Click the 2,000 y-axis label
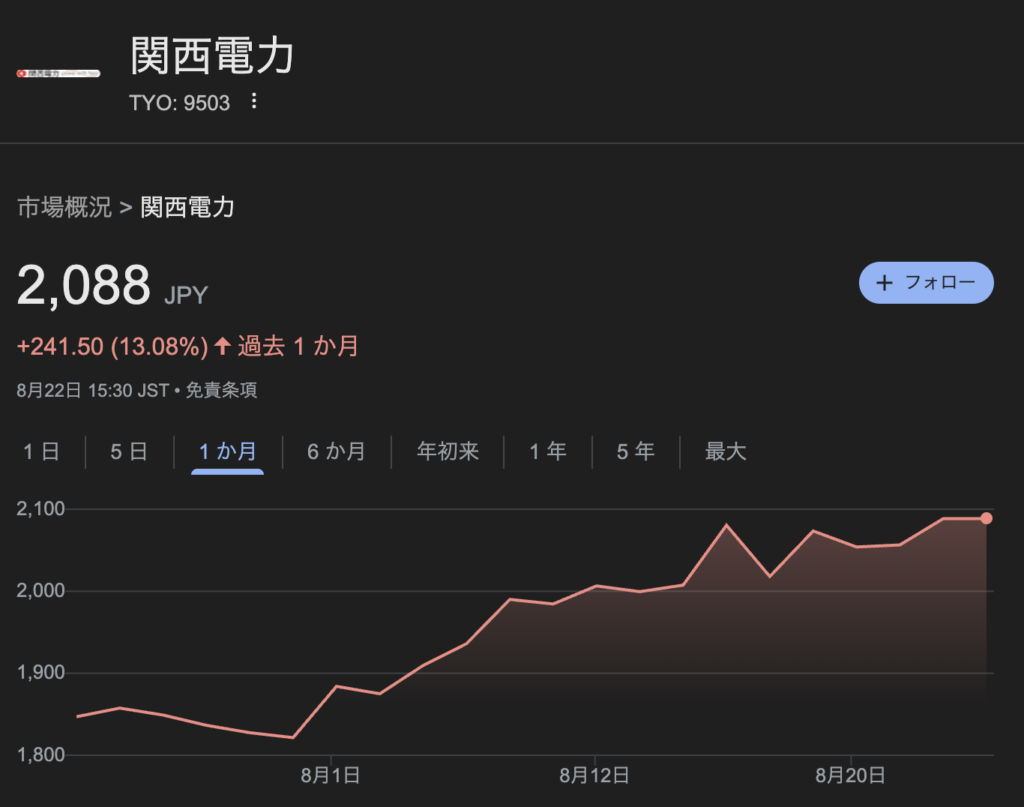This screenshot has width=1024, height=807. click(x=40, y=590)
